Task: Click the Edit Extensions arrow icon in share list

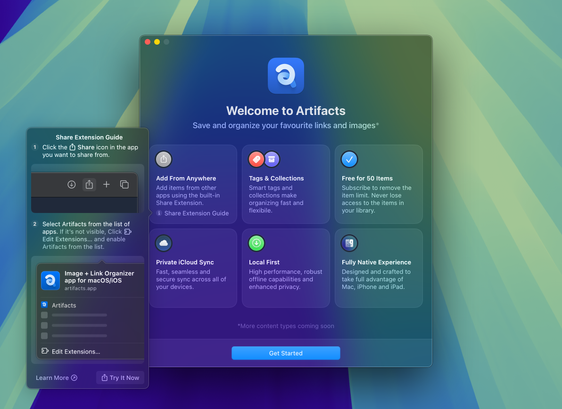Action: pyautogui.click(x=45, y=351)
